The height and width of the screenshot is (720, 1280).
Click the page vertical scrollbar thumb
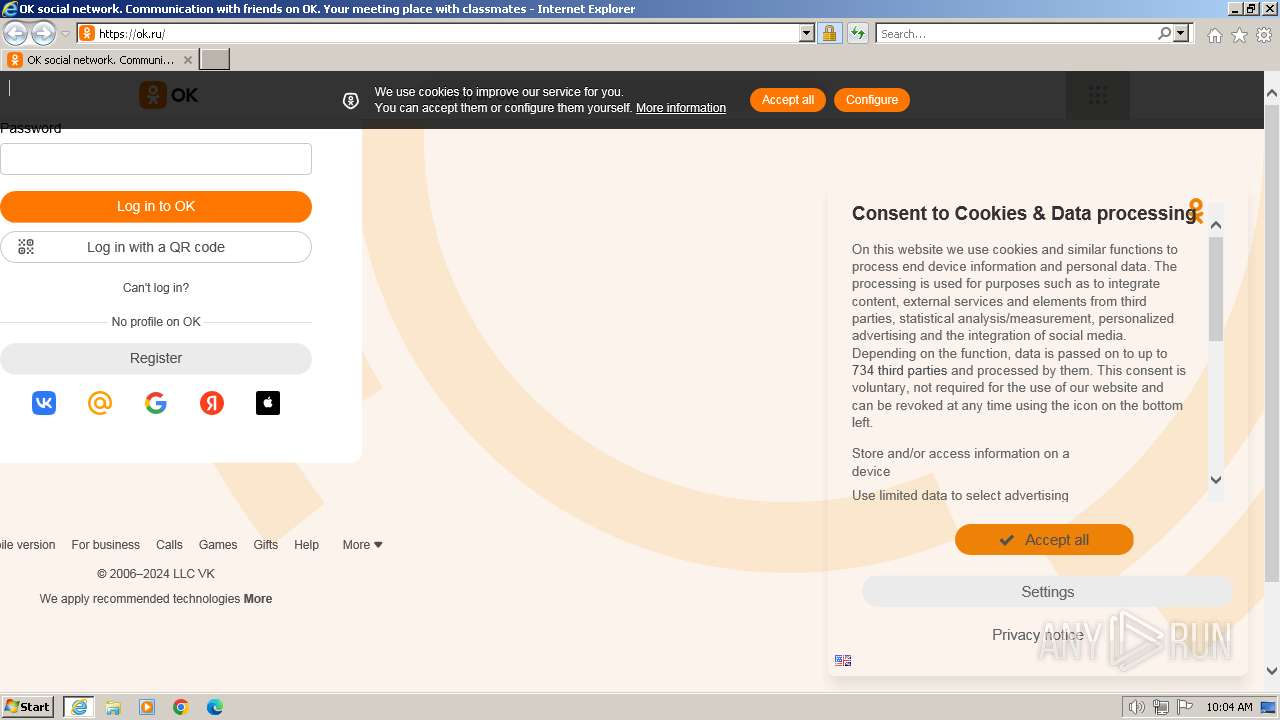1272,343
